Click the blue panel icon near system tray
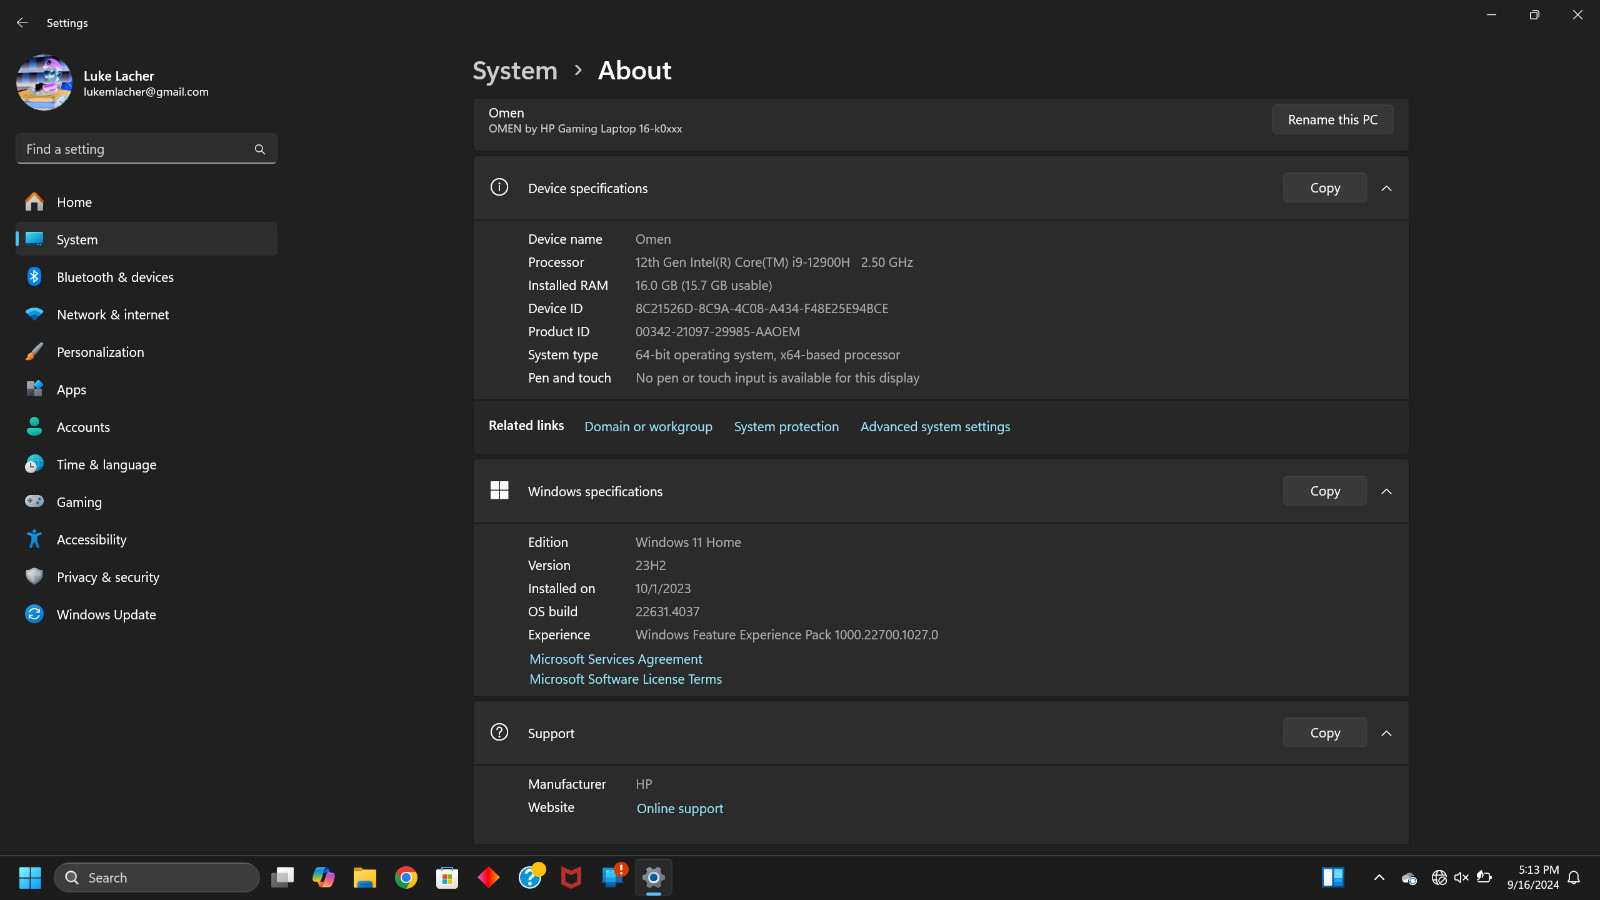 point(1333,878)
